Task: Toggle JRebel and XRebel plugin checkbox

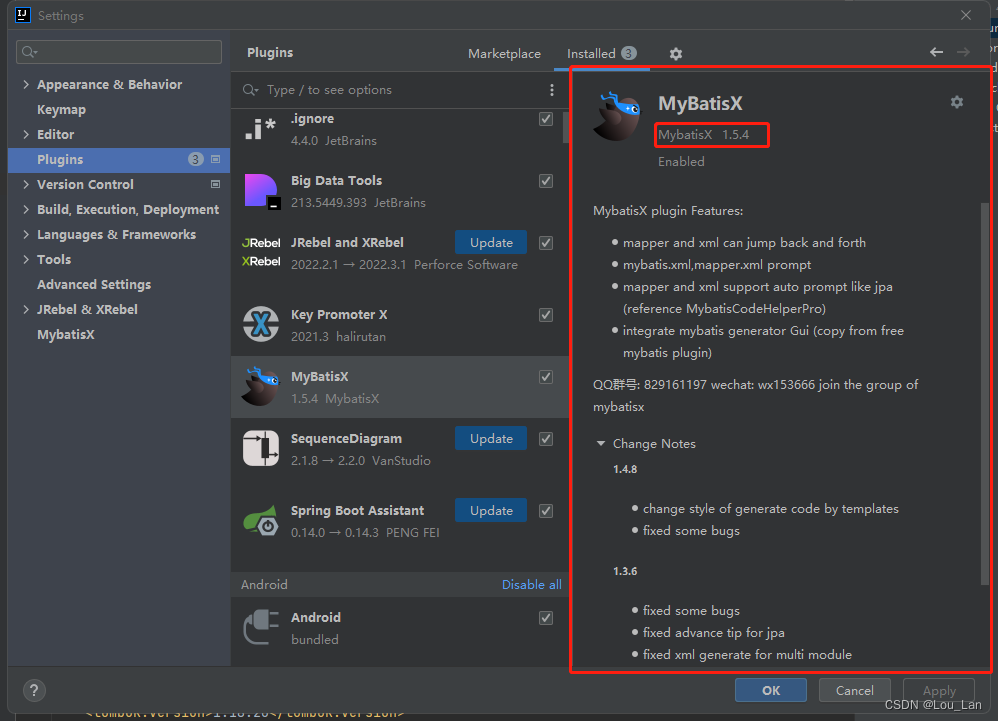Action: pyautogui.click(x=545, y=242)
